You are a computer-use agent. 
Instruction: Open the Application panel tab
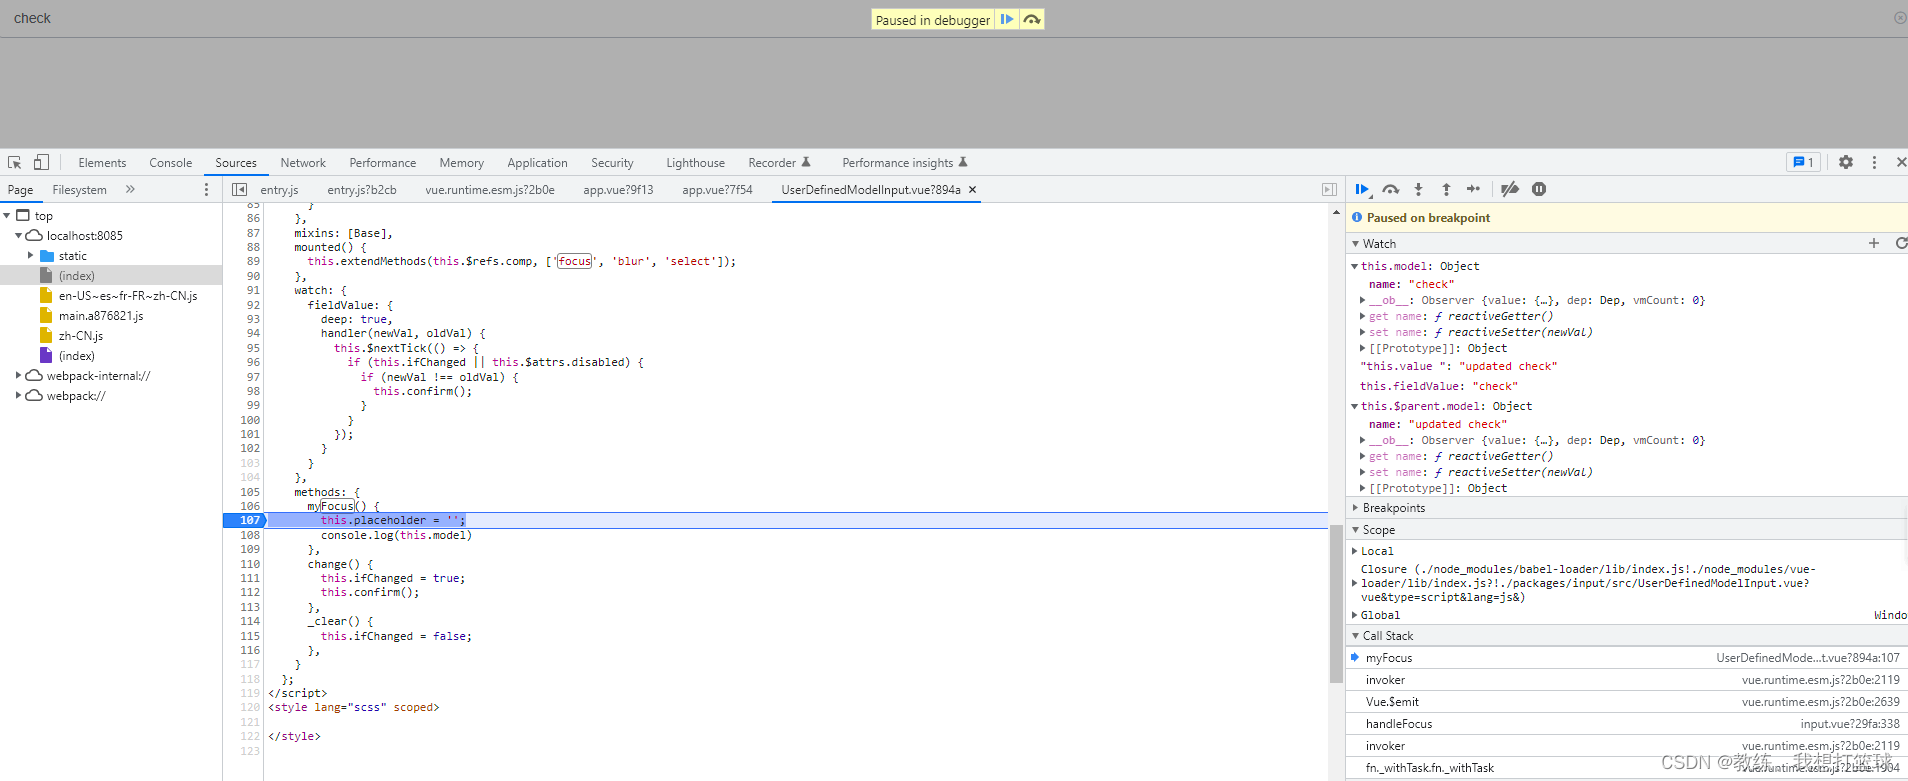[x=537, y=163]
